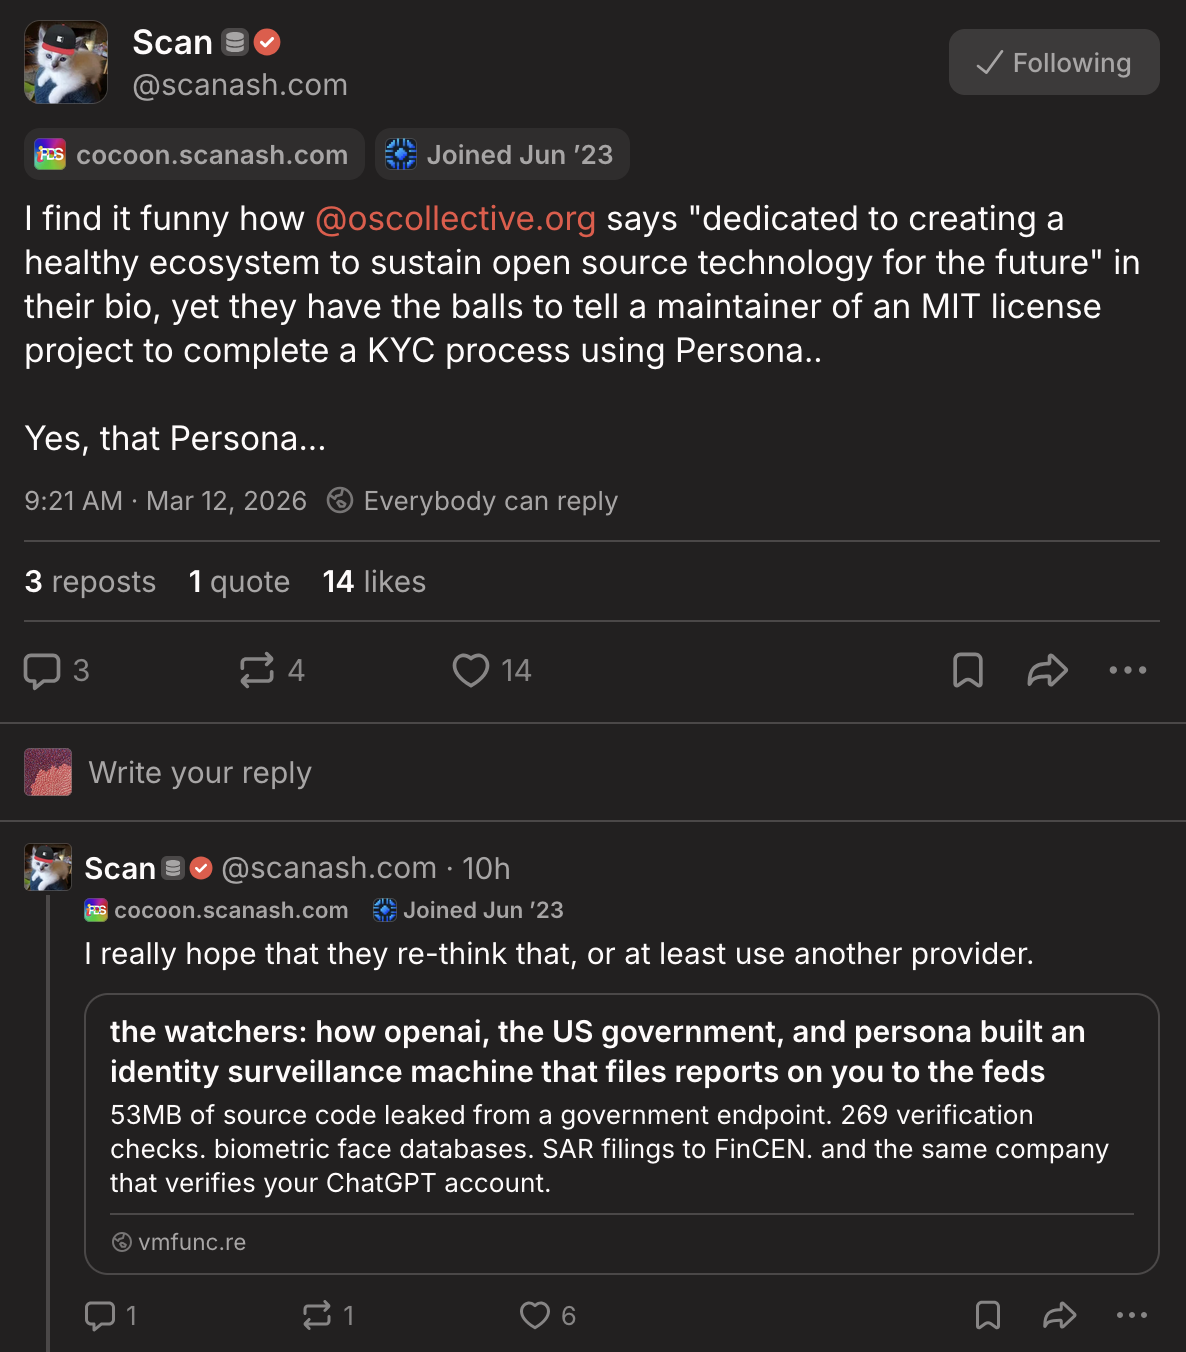Open more options for reply post
This screenshot has width=1186, height=1352.
(1131, 1316)
